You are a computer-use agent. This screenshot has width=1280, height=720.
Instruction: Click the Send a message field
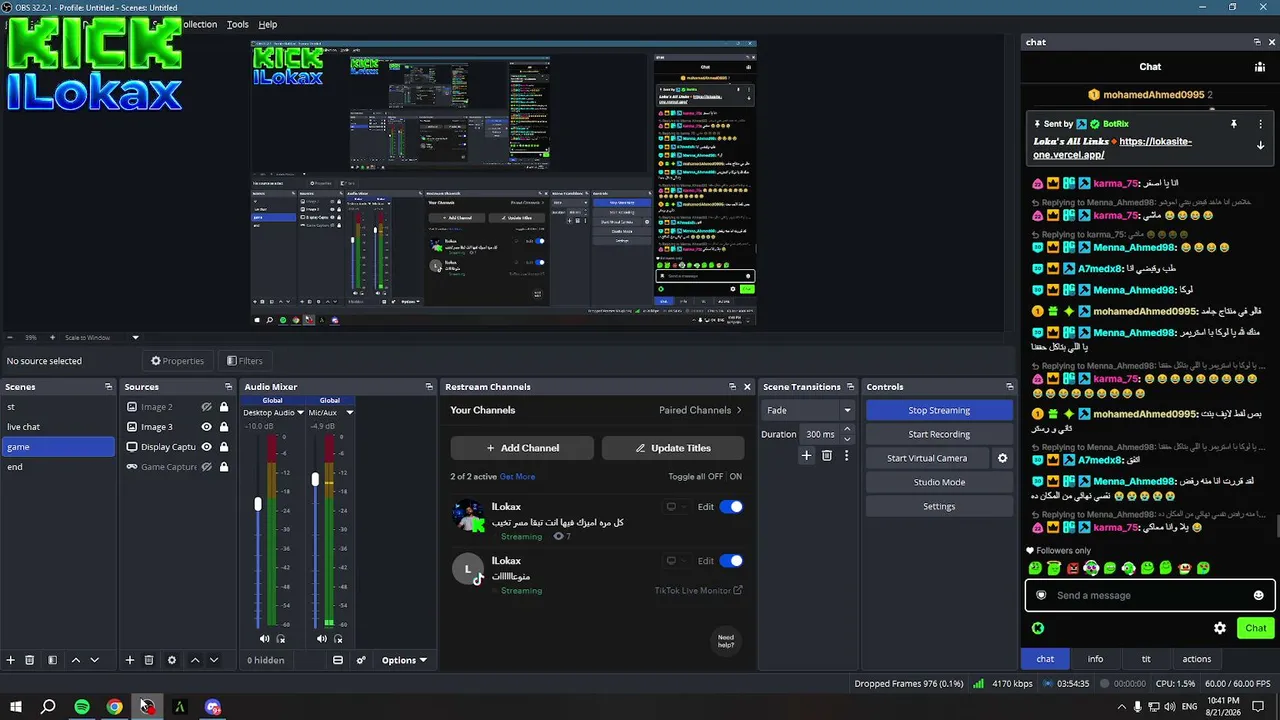coord(1150,595)
